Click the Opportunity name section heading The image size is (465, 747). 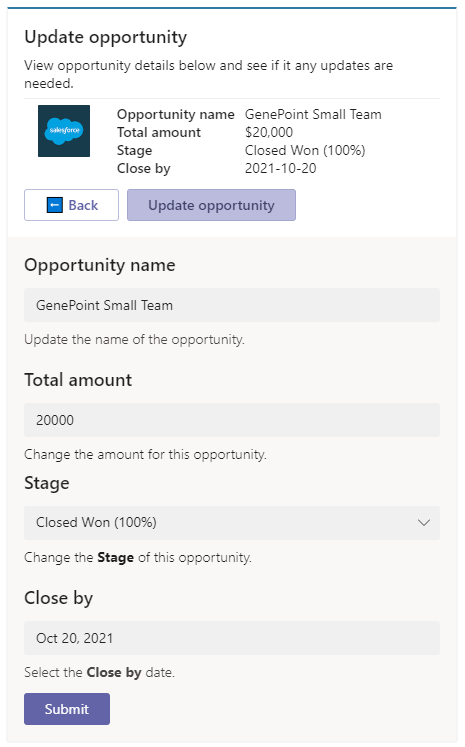pos(100,265)
